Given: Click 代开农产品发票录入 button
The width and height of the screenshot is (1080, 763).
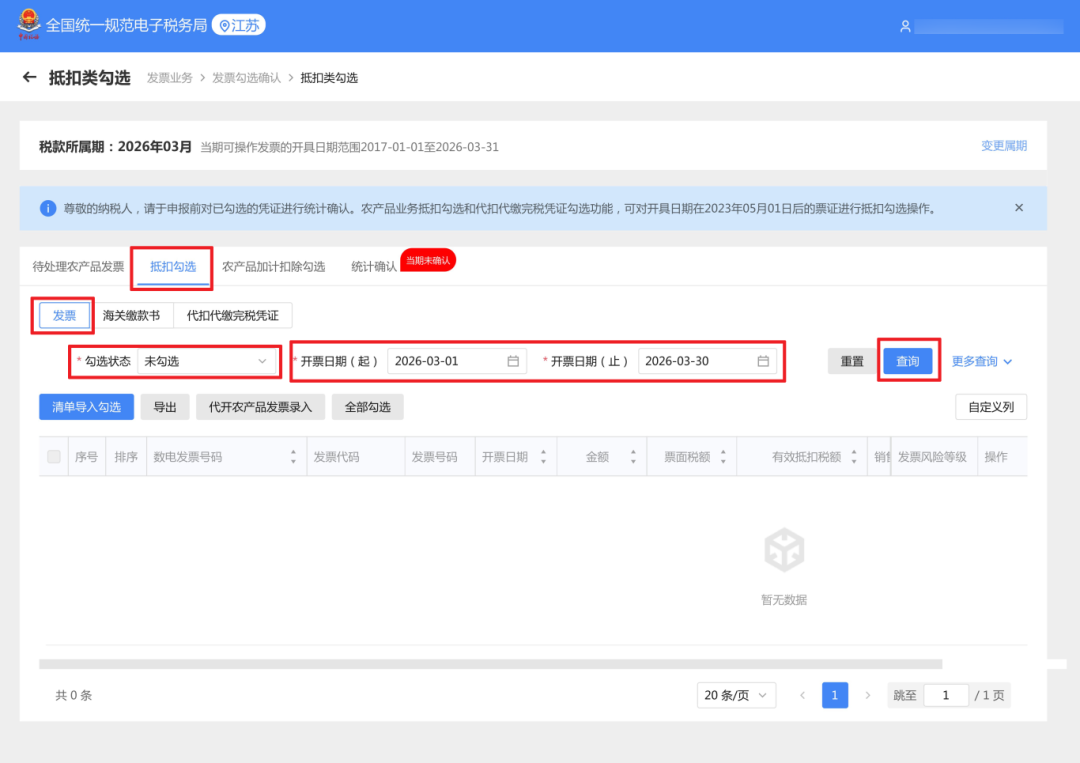Looking at the screenshot, I should (x=260, y=407).
